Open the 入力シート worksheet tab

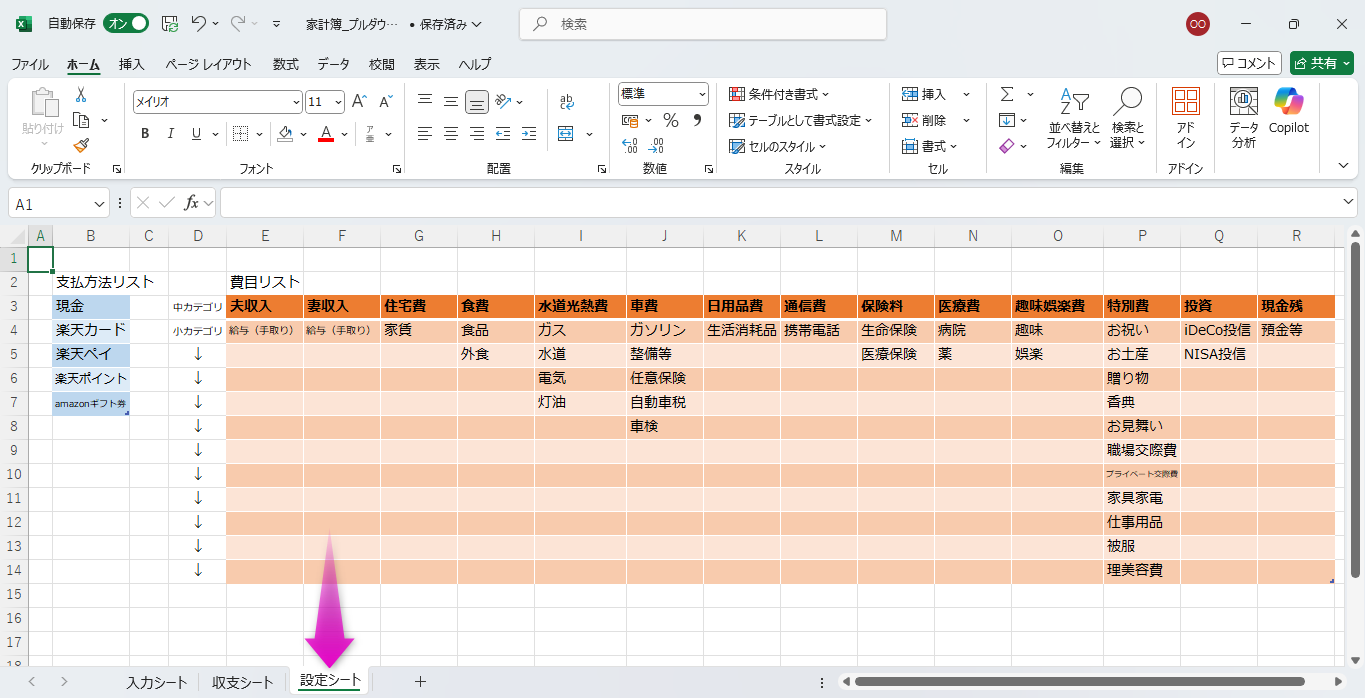coord(156,682)
